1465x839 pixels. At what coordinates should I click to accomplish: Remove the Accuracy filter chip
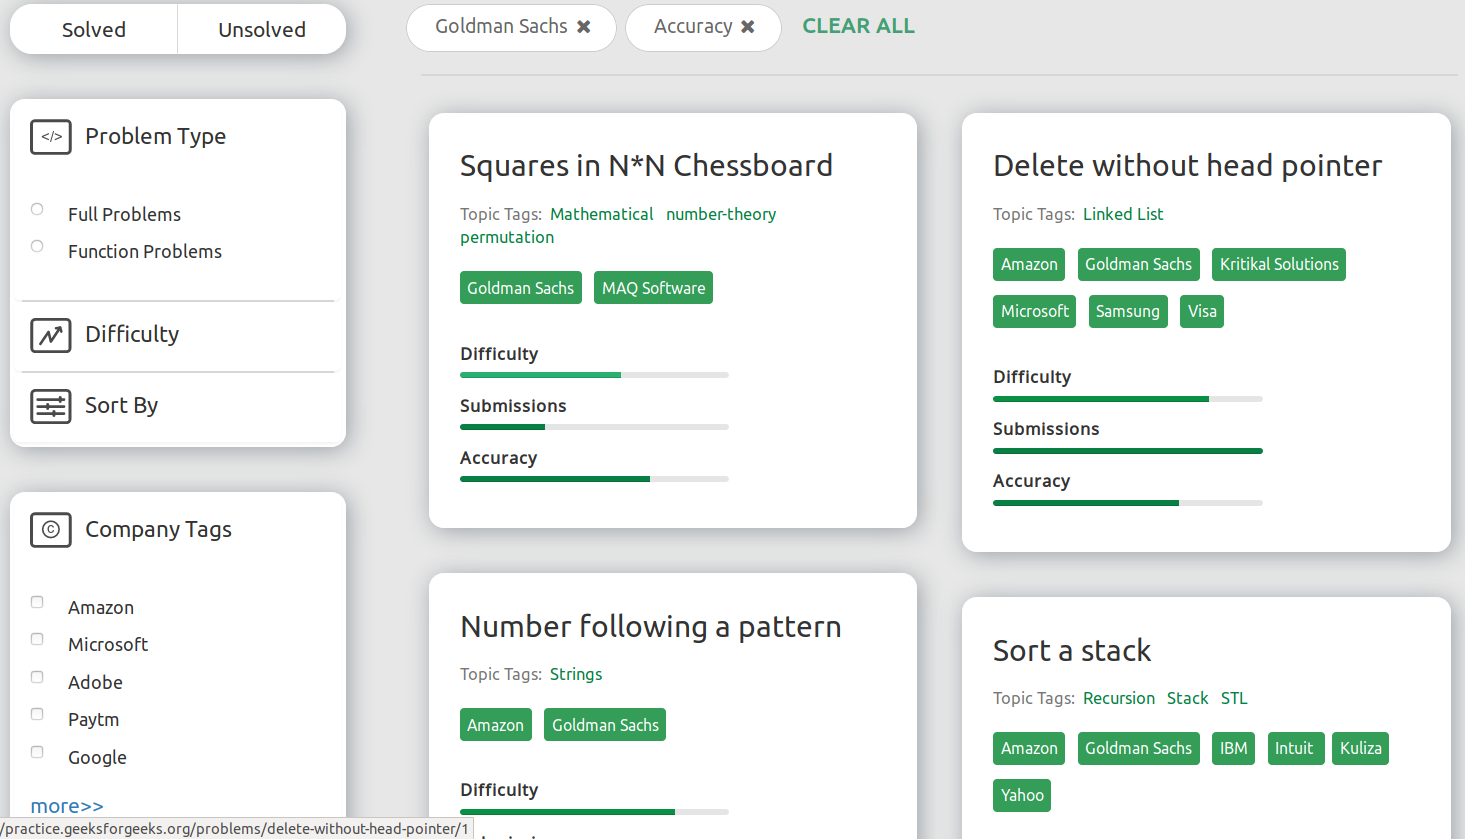(x=748, y=27)
